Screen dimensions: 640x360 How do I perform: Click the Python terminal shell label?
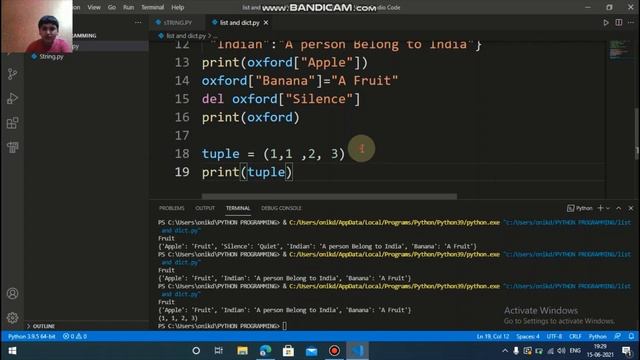point(580,208)
